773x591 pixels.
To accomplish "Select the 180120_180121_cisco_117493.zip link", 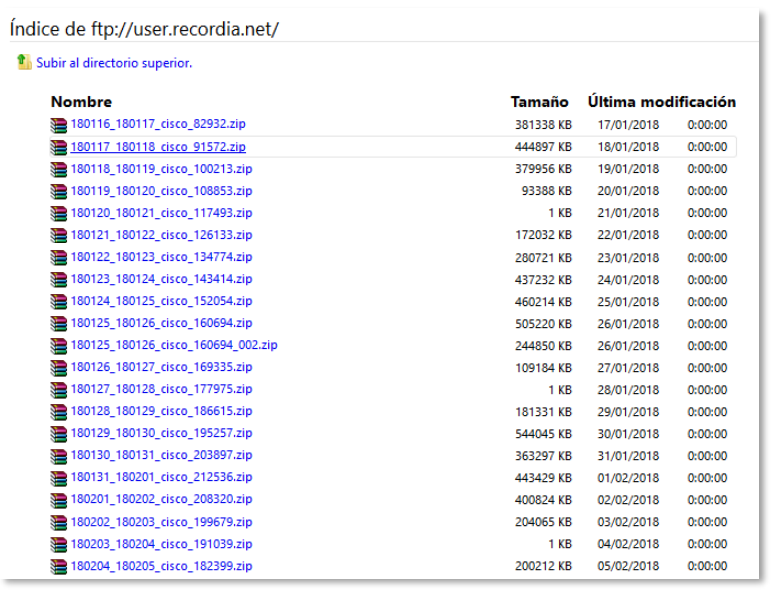I will pos(161,213).
